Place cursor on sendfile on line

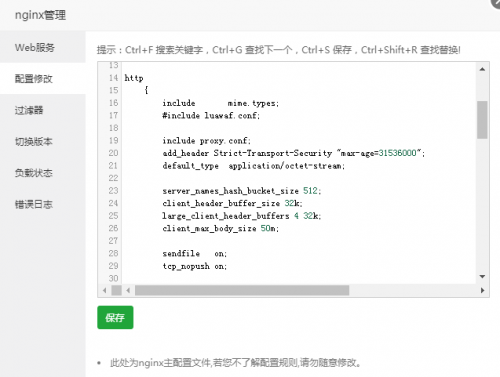click(195, 254)
